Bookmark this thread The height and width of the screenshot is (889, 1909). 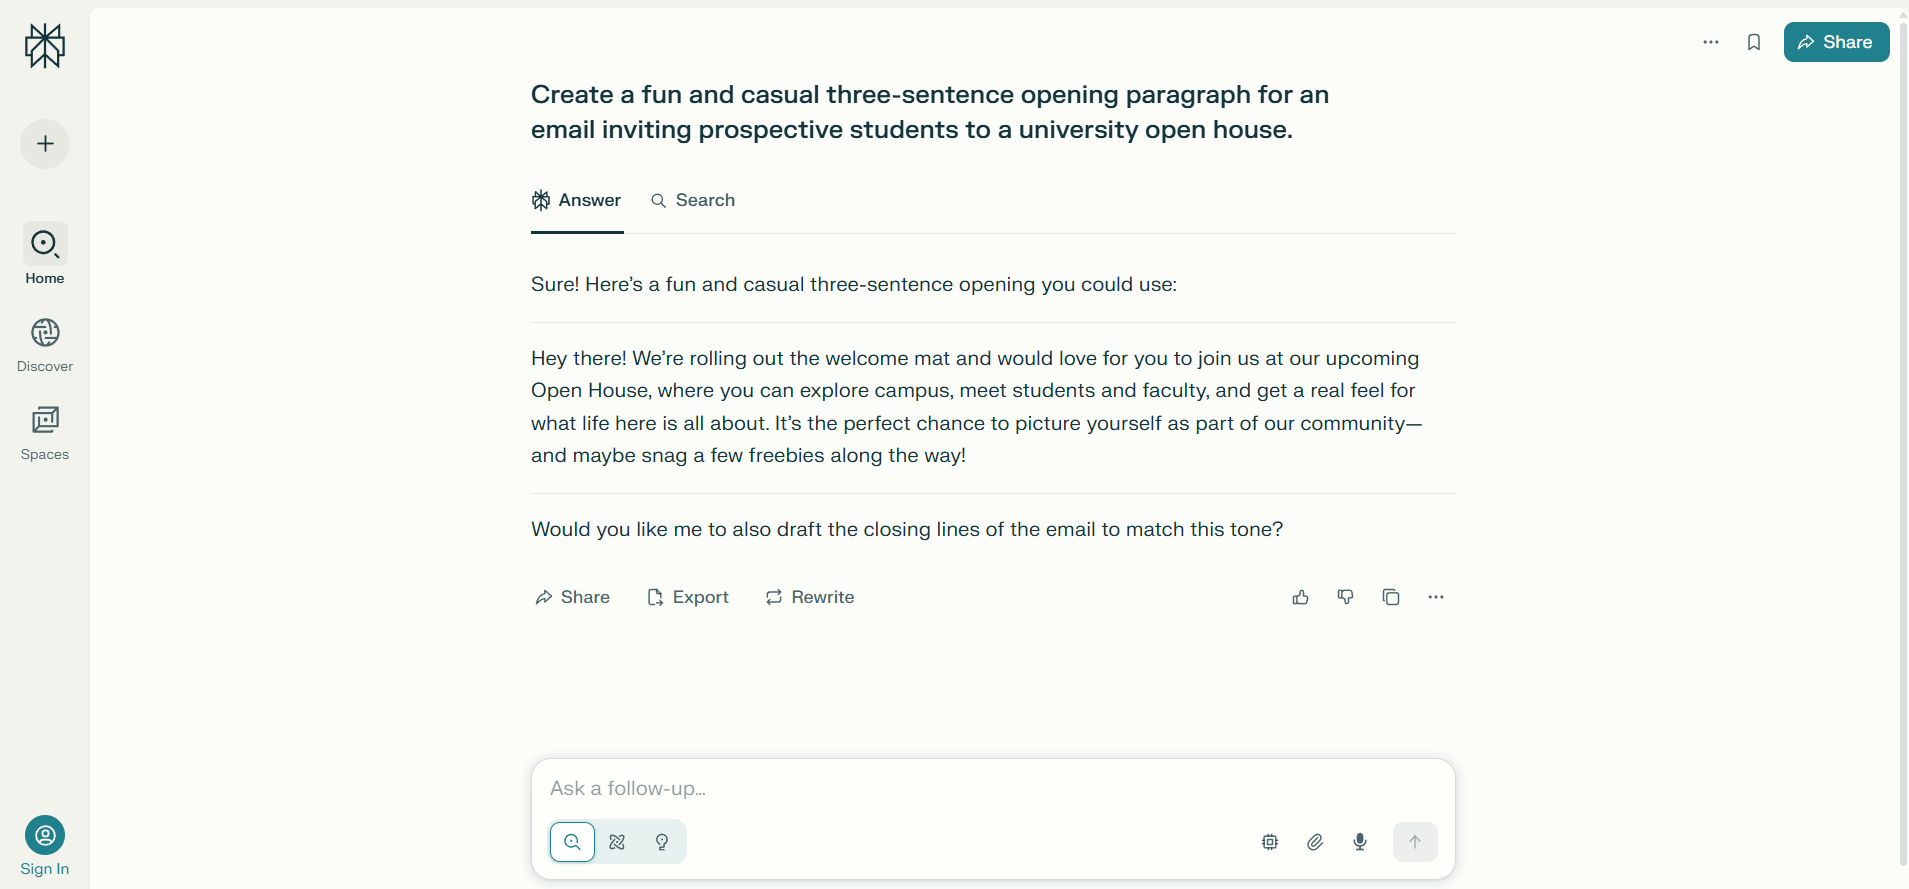point(1754,42)
